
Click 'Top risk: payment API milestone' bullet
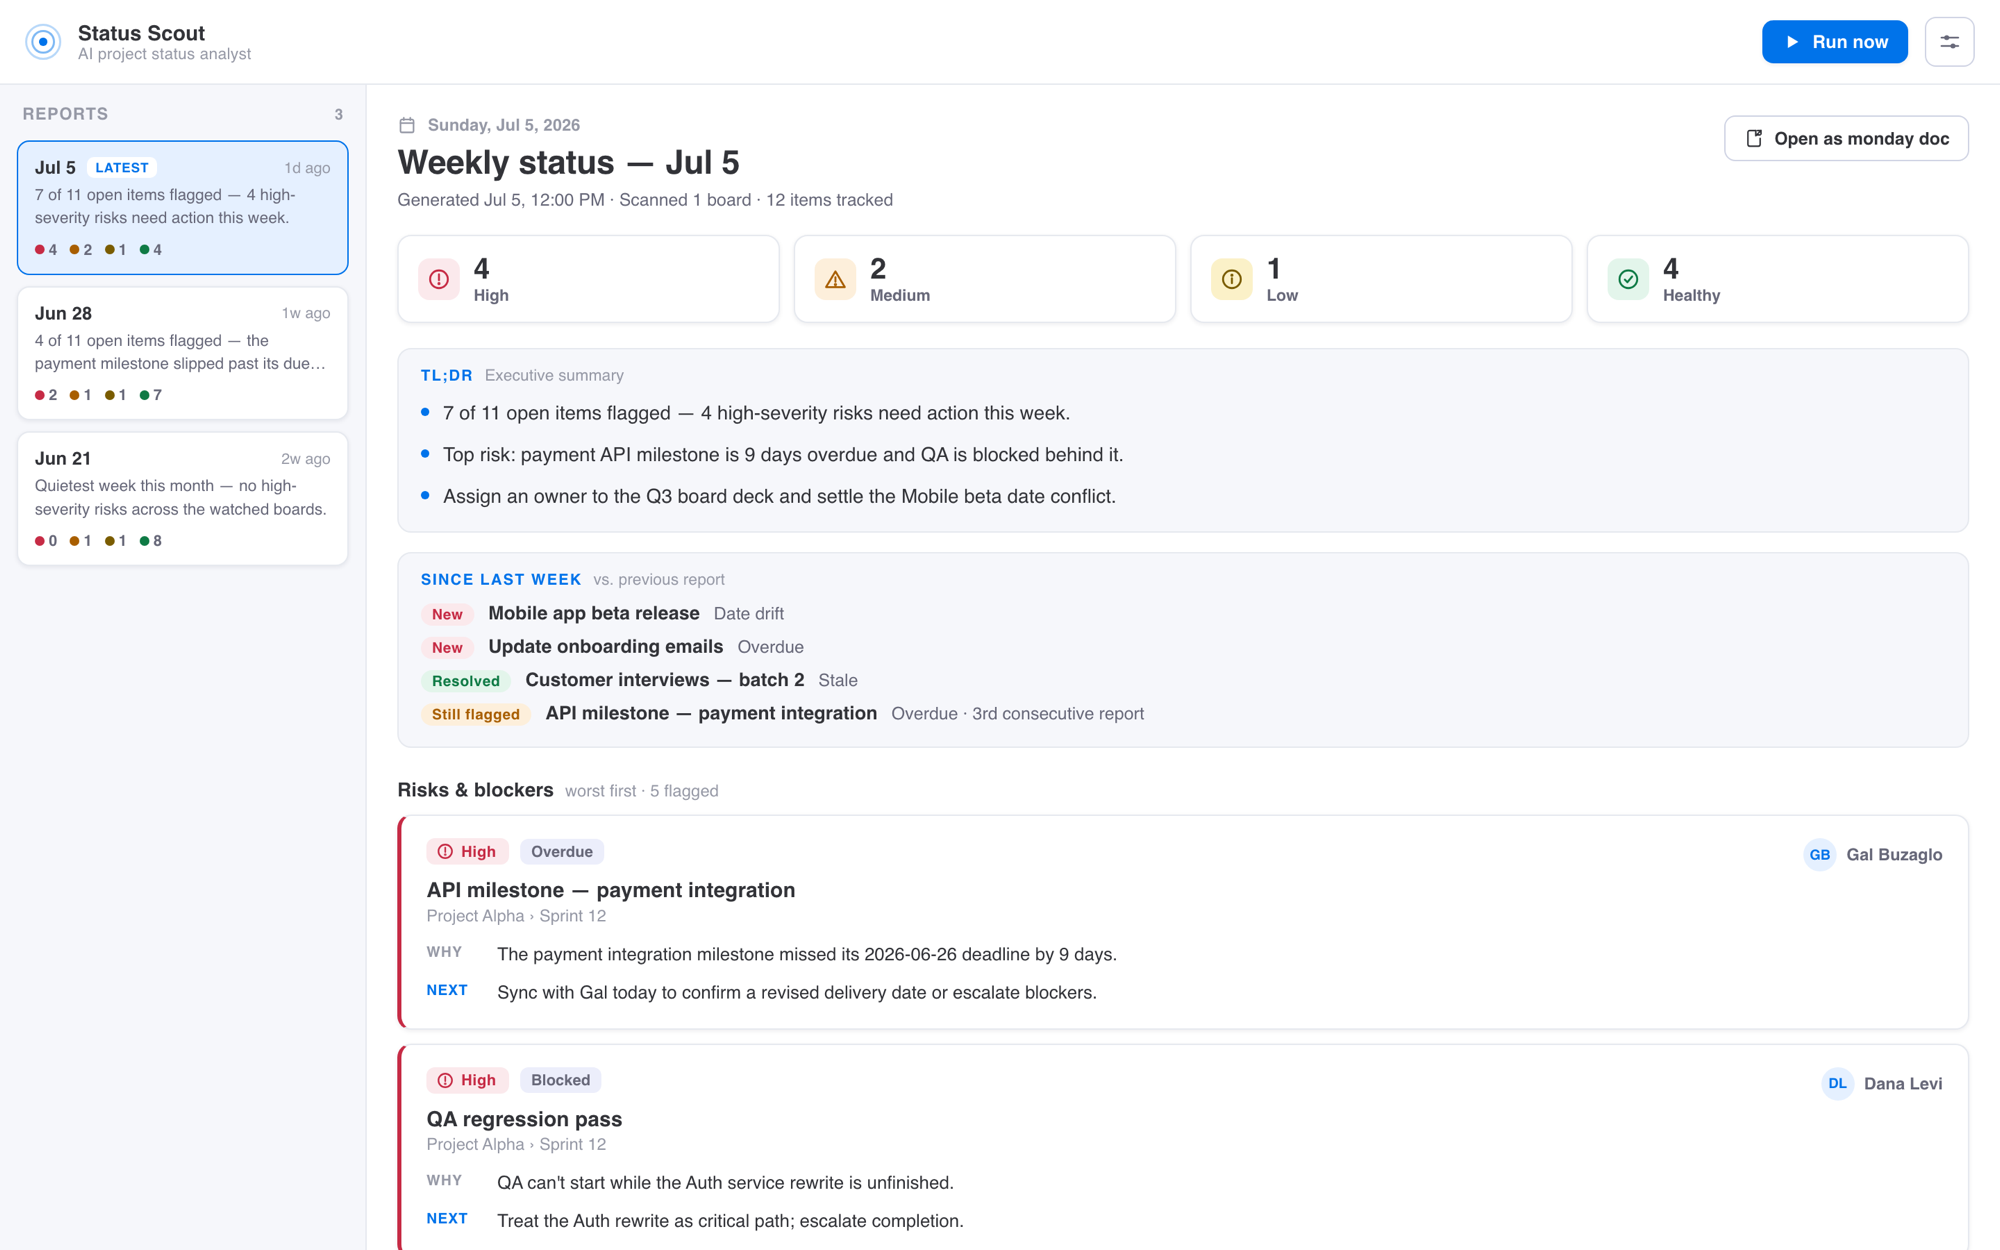coord(783,455)
